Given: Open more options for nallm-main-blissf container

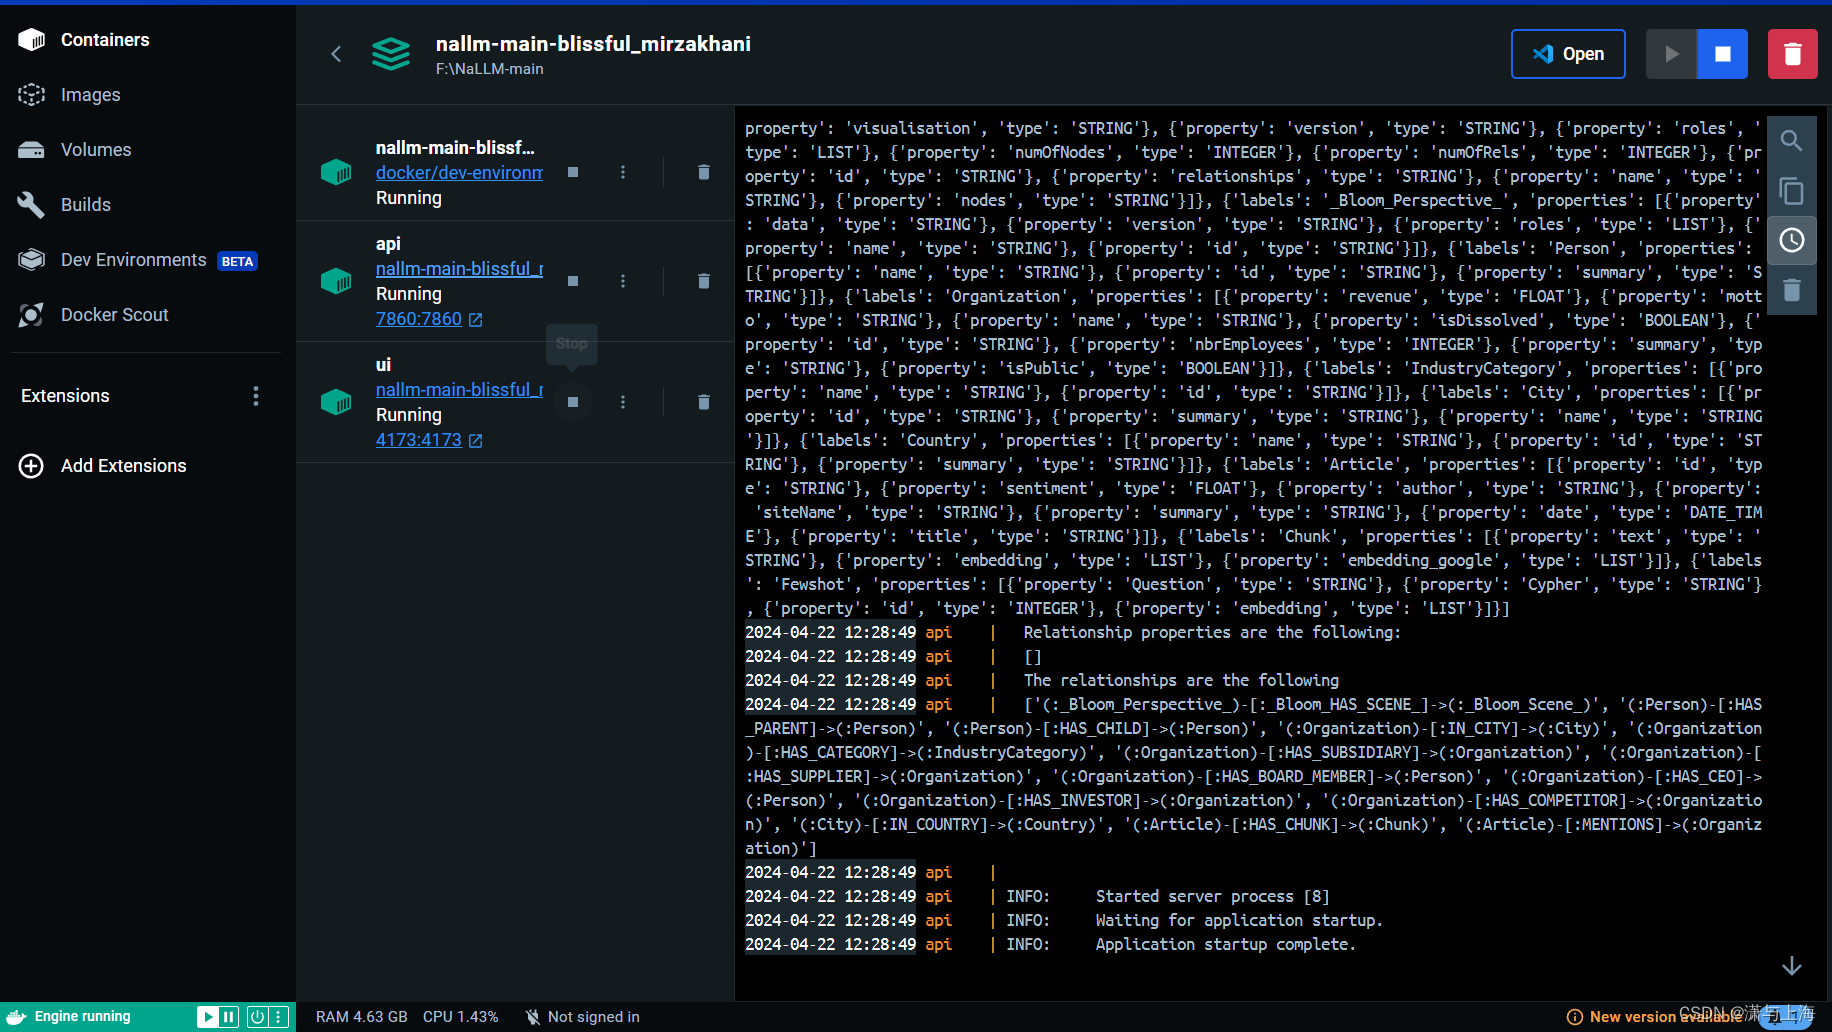Looking at the screenshot, I should [x=623, y=172].
